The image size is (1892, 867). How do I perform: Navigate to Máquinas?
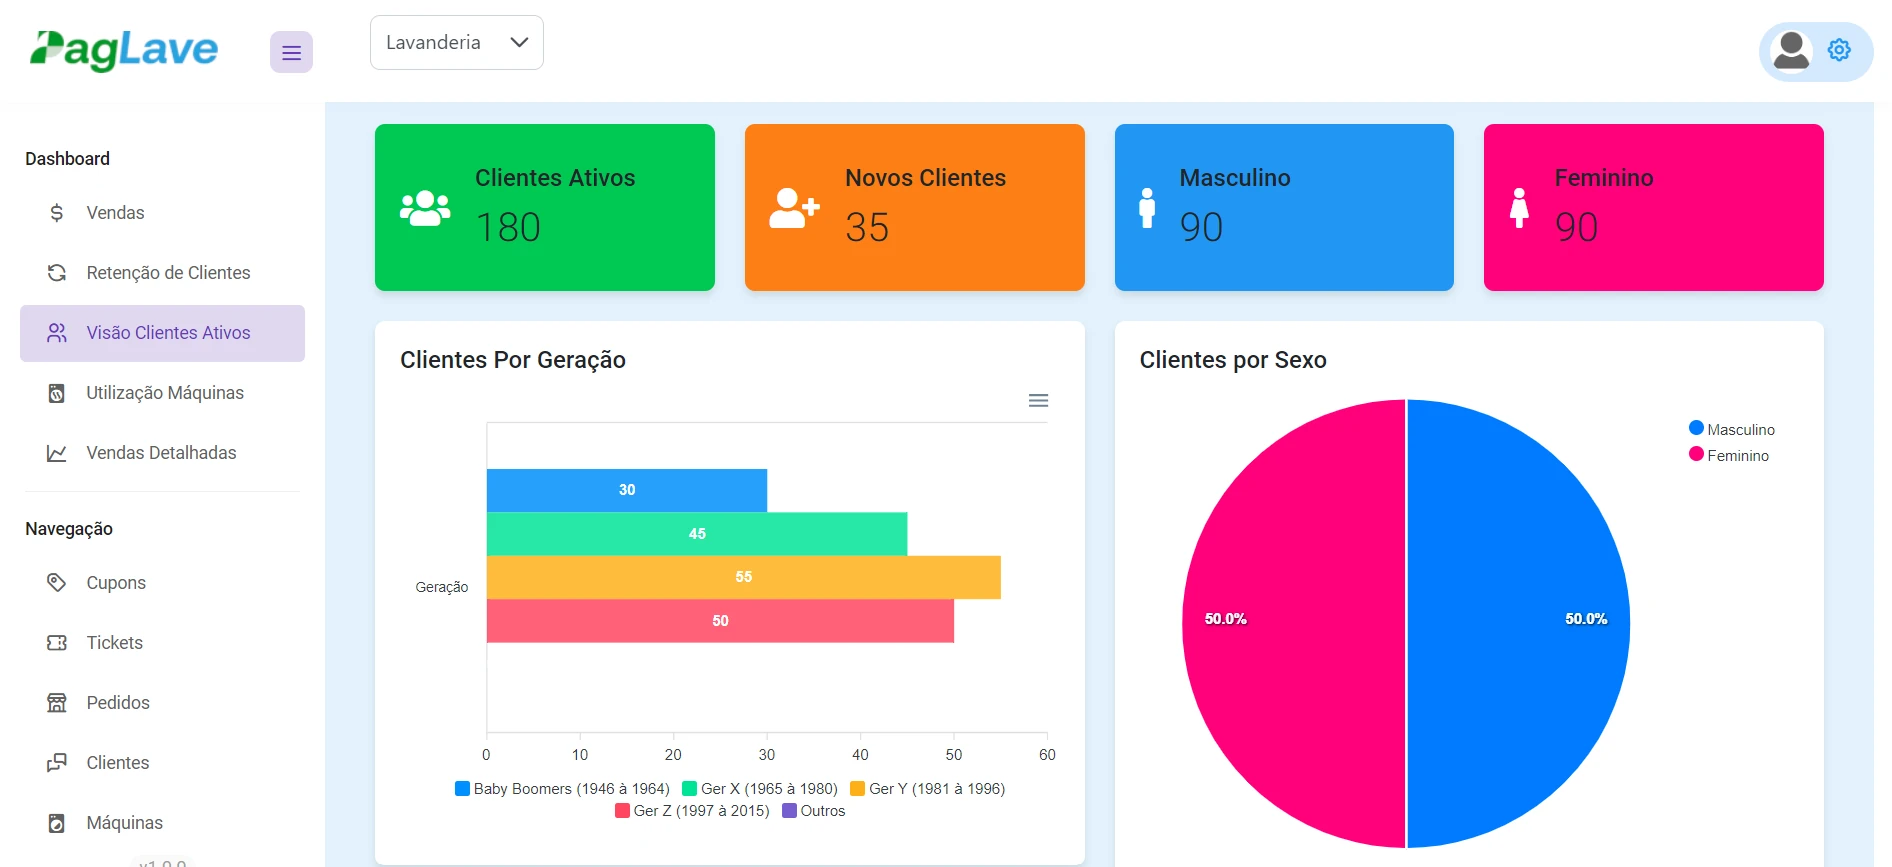(x=162, y=823)
